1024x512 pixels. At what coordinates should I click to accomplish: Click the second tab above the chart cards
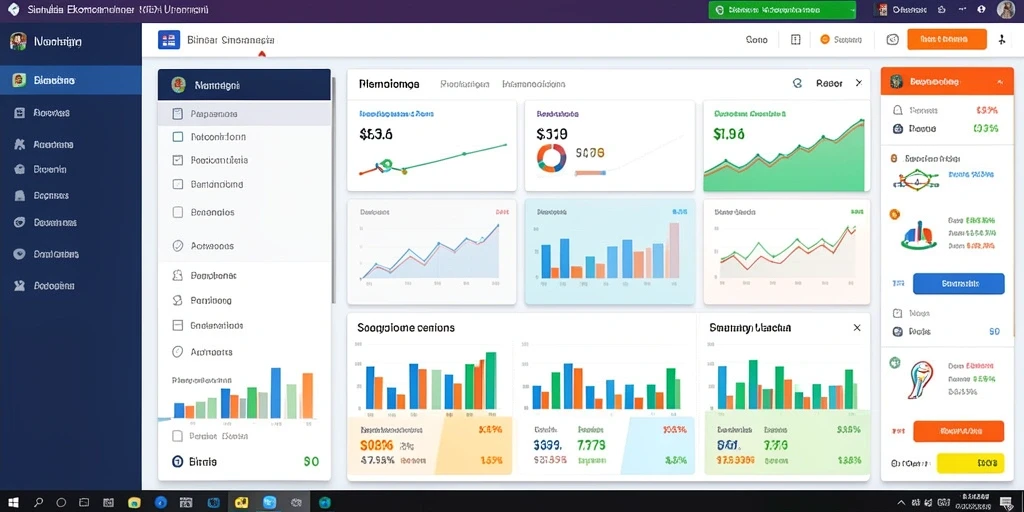[464, 84]
